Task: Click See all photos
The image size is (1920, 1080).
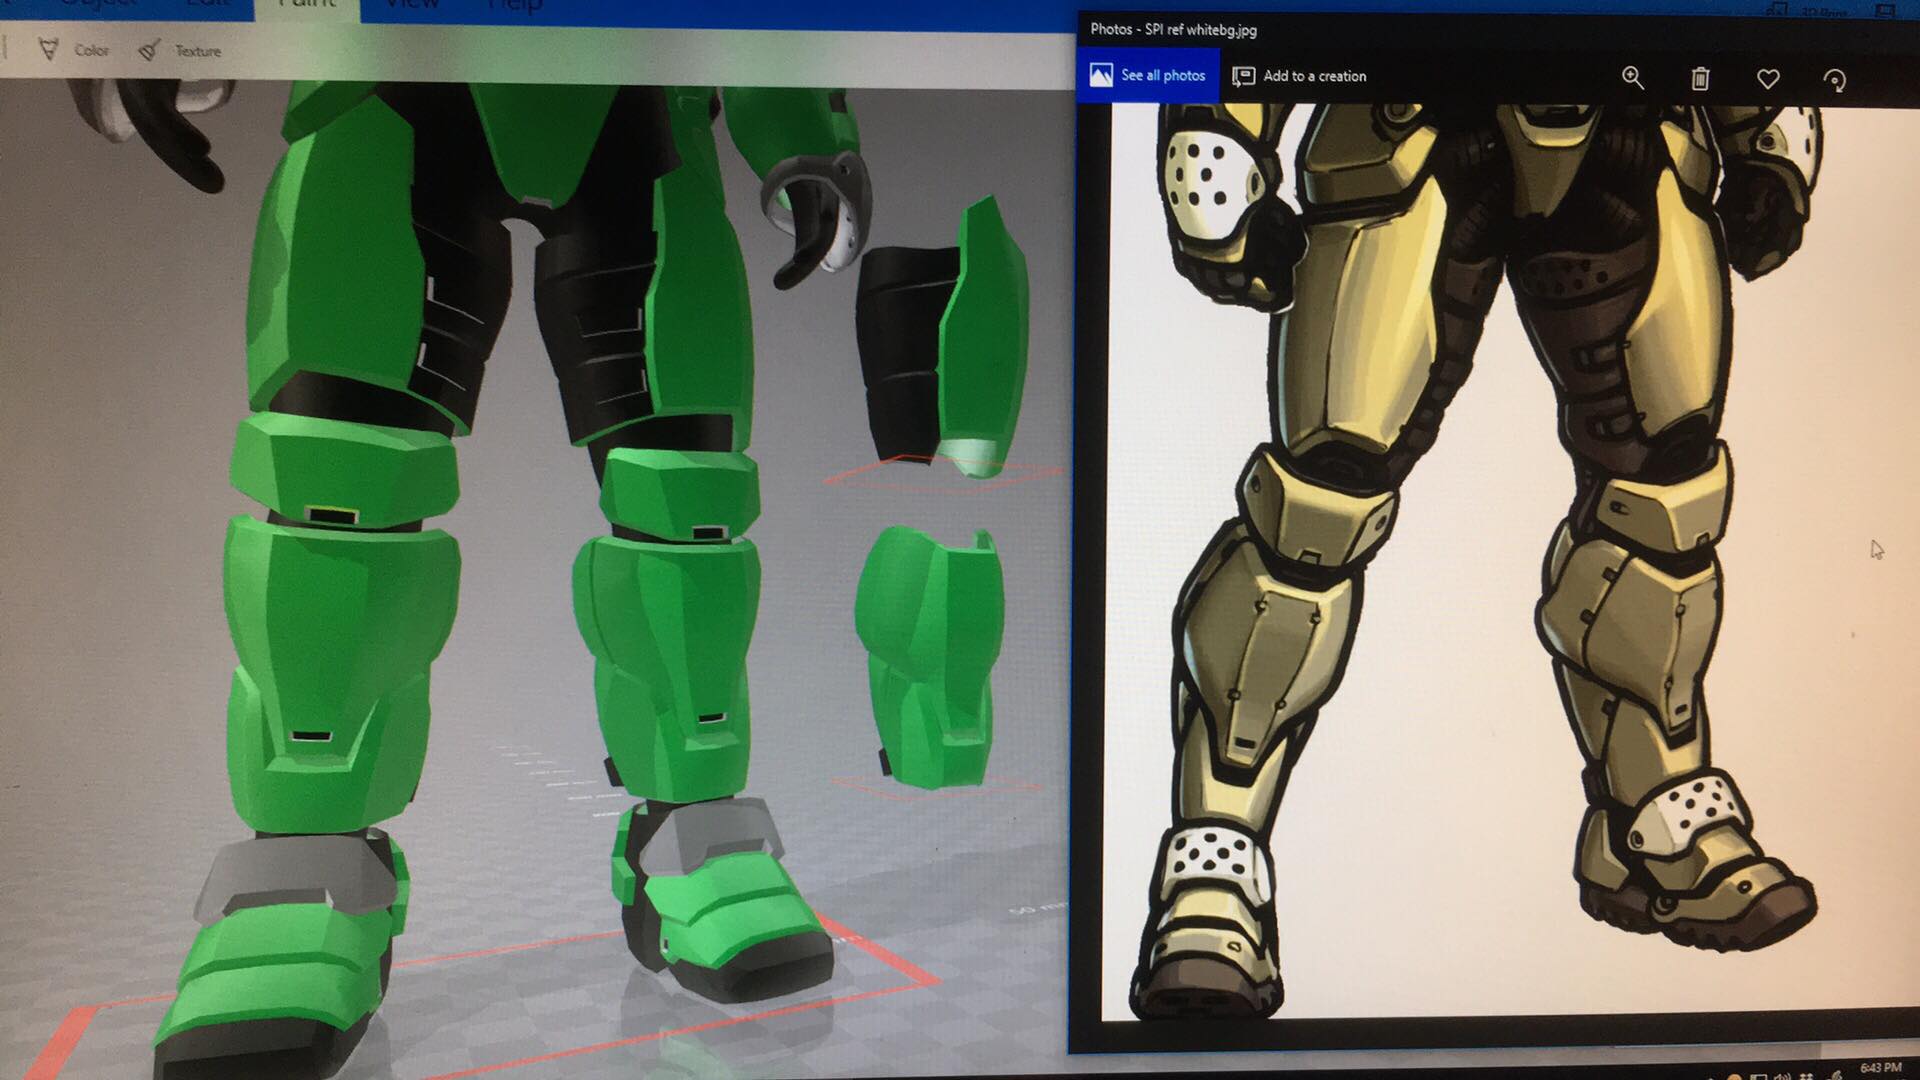Action: tap(1148, 75)
